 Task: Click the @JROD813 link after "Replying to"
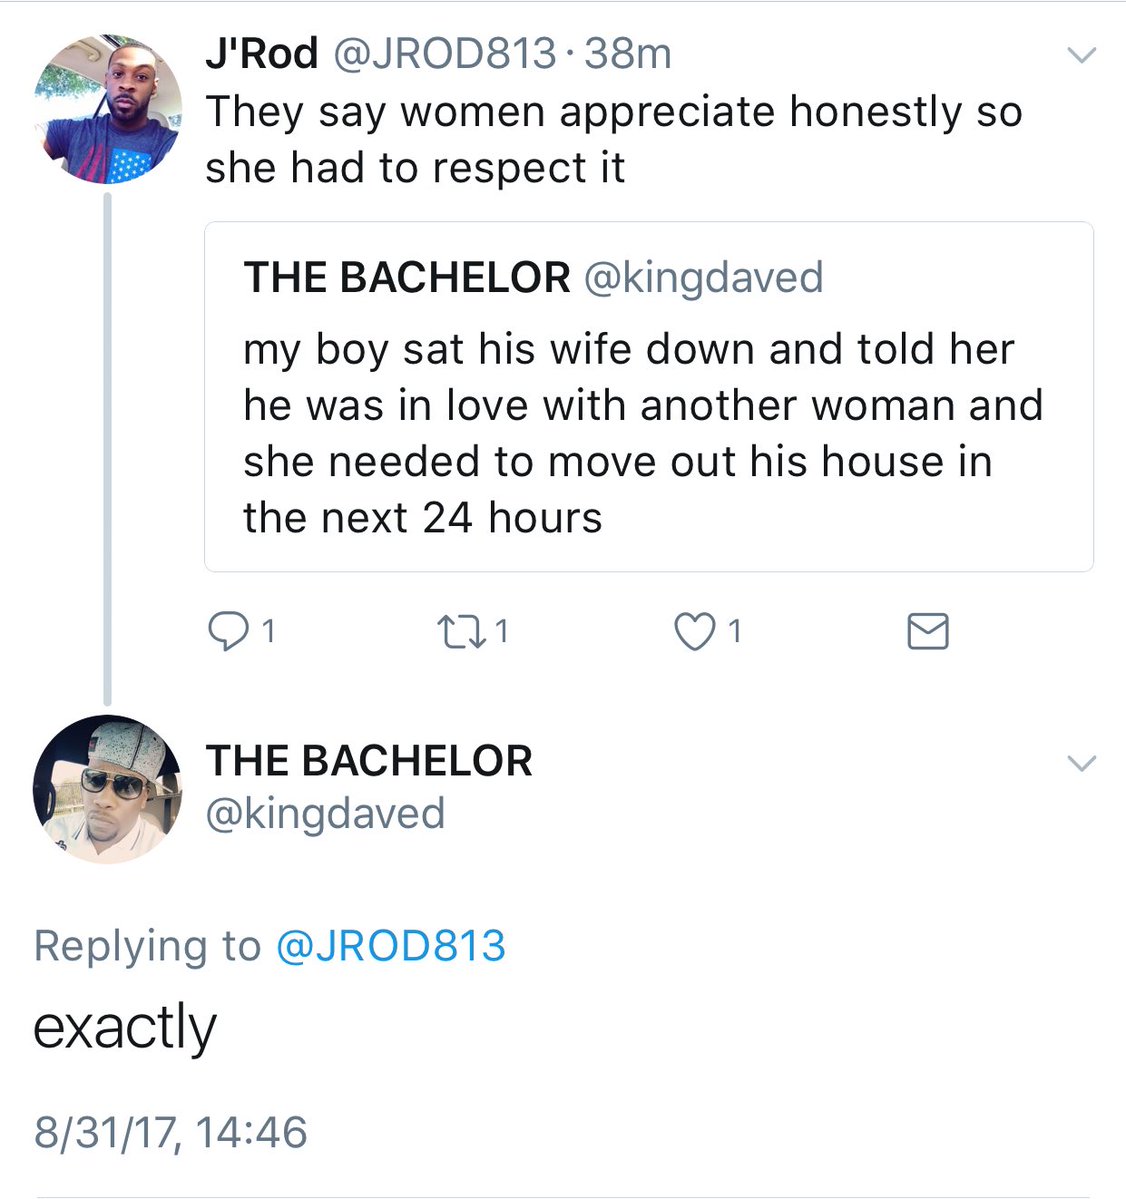pyautogui.click(x=390, y=946)
